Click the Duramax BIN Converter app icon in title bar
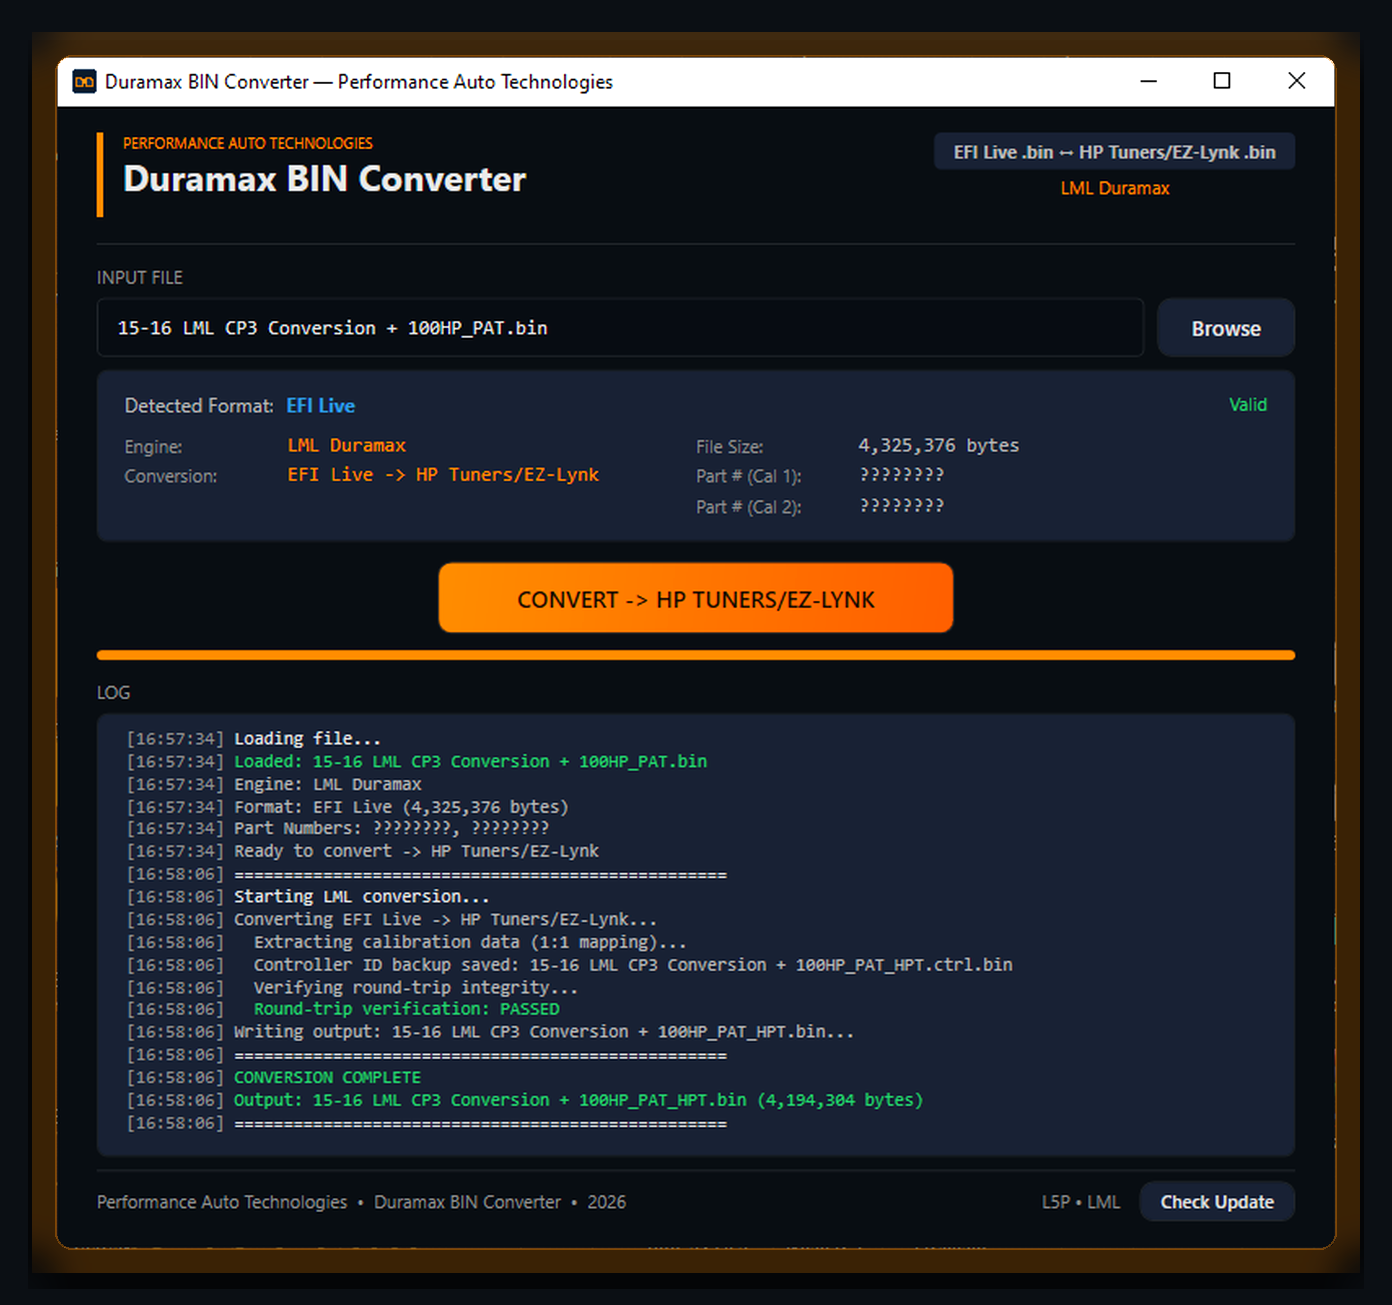1392x1305 pixels. point(84,82)
